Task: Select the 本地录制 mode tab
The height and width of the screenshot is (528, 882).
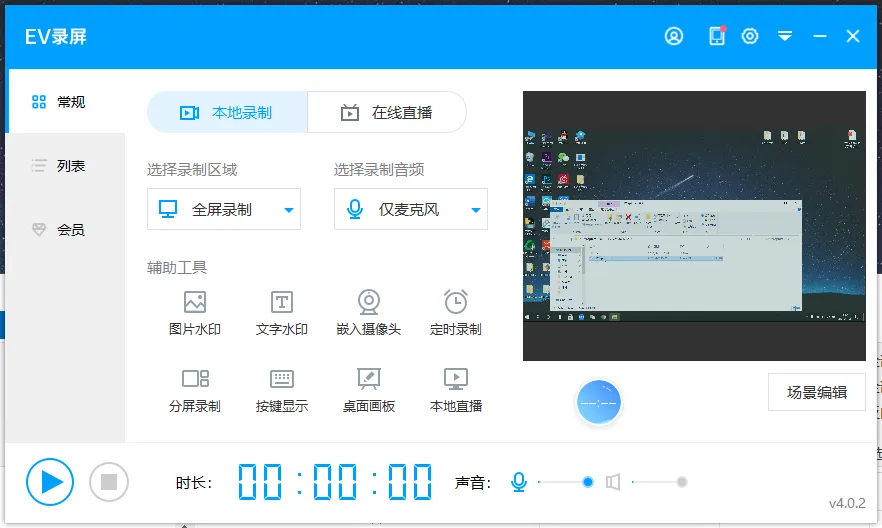Action: coord(227,112)
